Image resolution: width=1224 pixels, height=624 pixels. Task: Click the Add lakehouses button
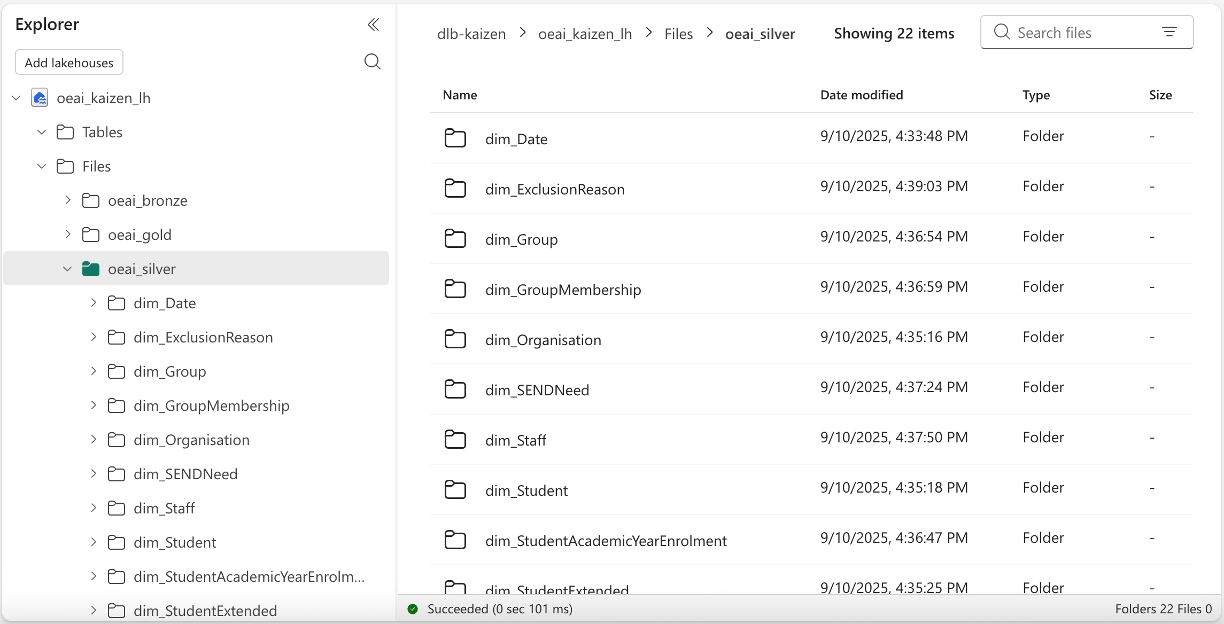(68, 61)
